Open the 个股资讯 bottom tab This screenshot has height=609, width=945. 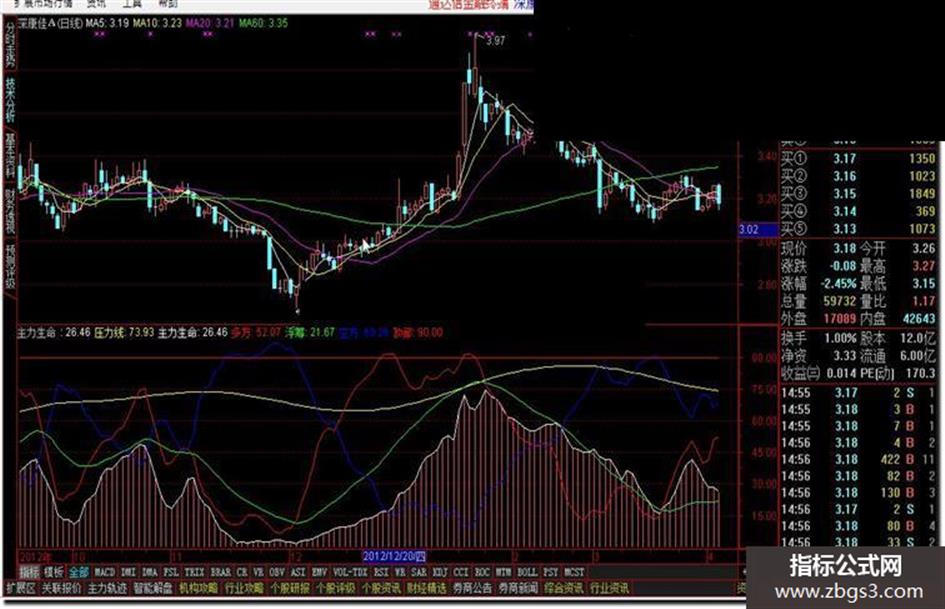[x=381, y=588]
